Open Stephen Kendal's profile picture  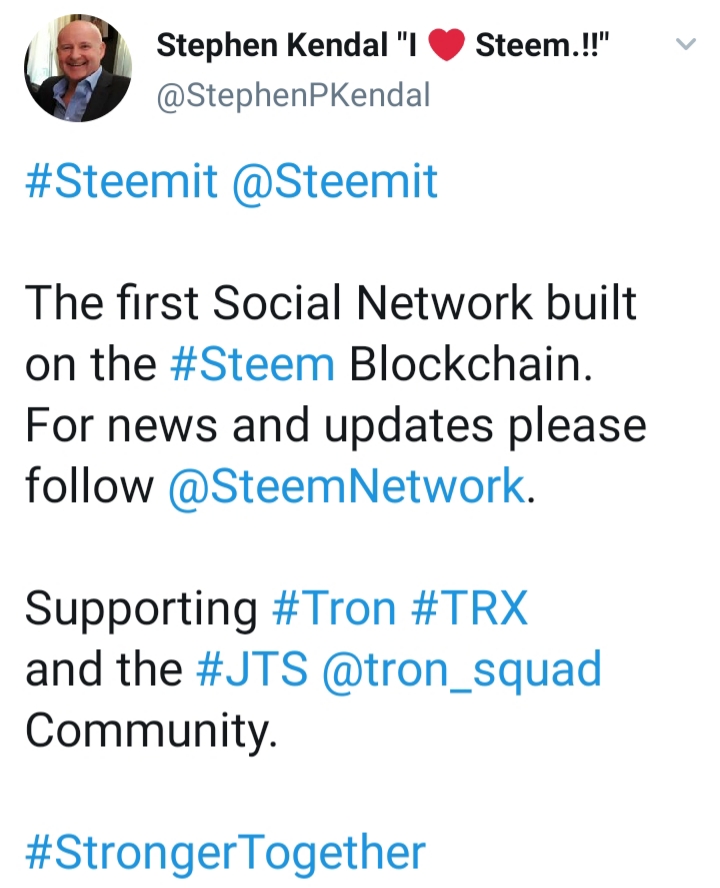(78, 68)
